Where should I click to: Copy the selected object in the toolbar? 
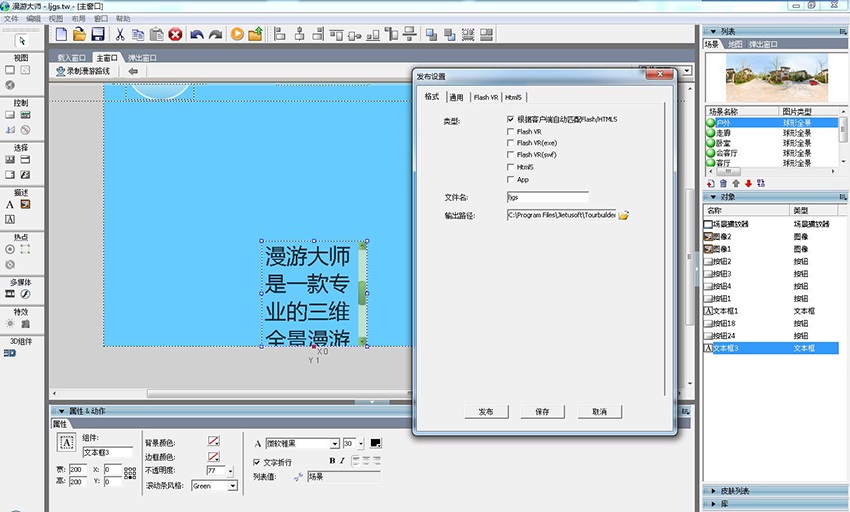[x=138, y=34]
